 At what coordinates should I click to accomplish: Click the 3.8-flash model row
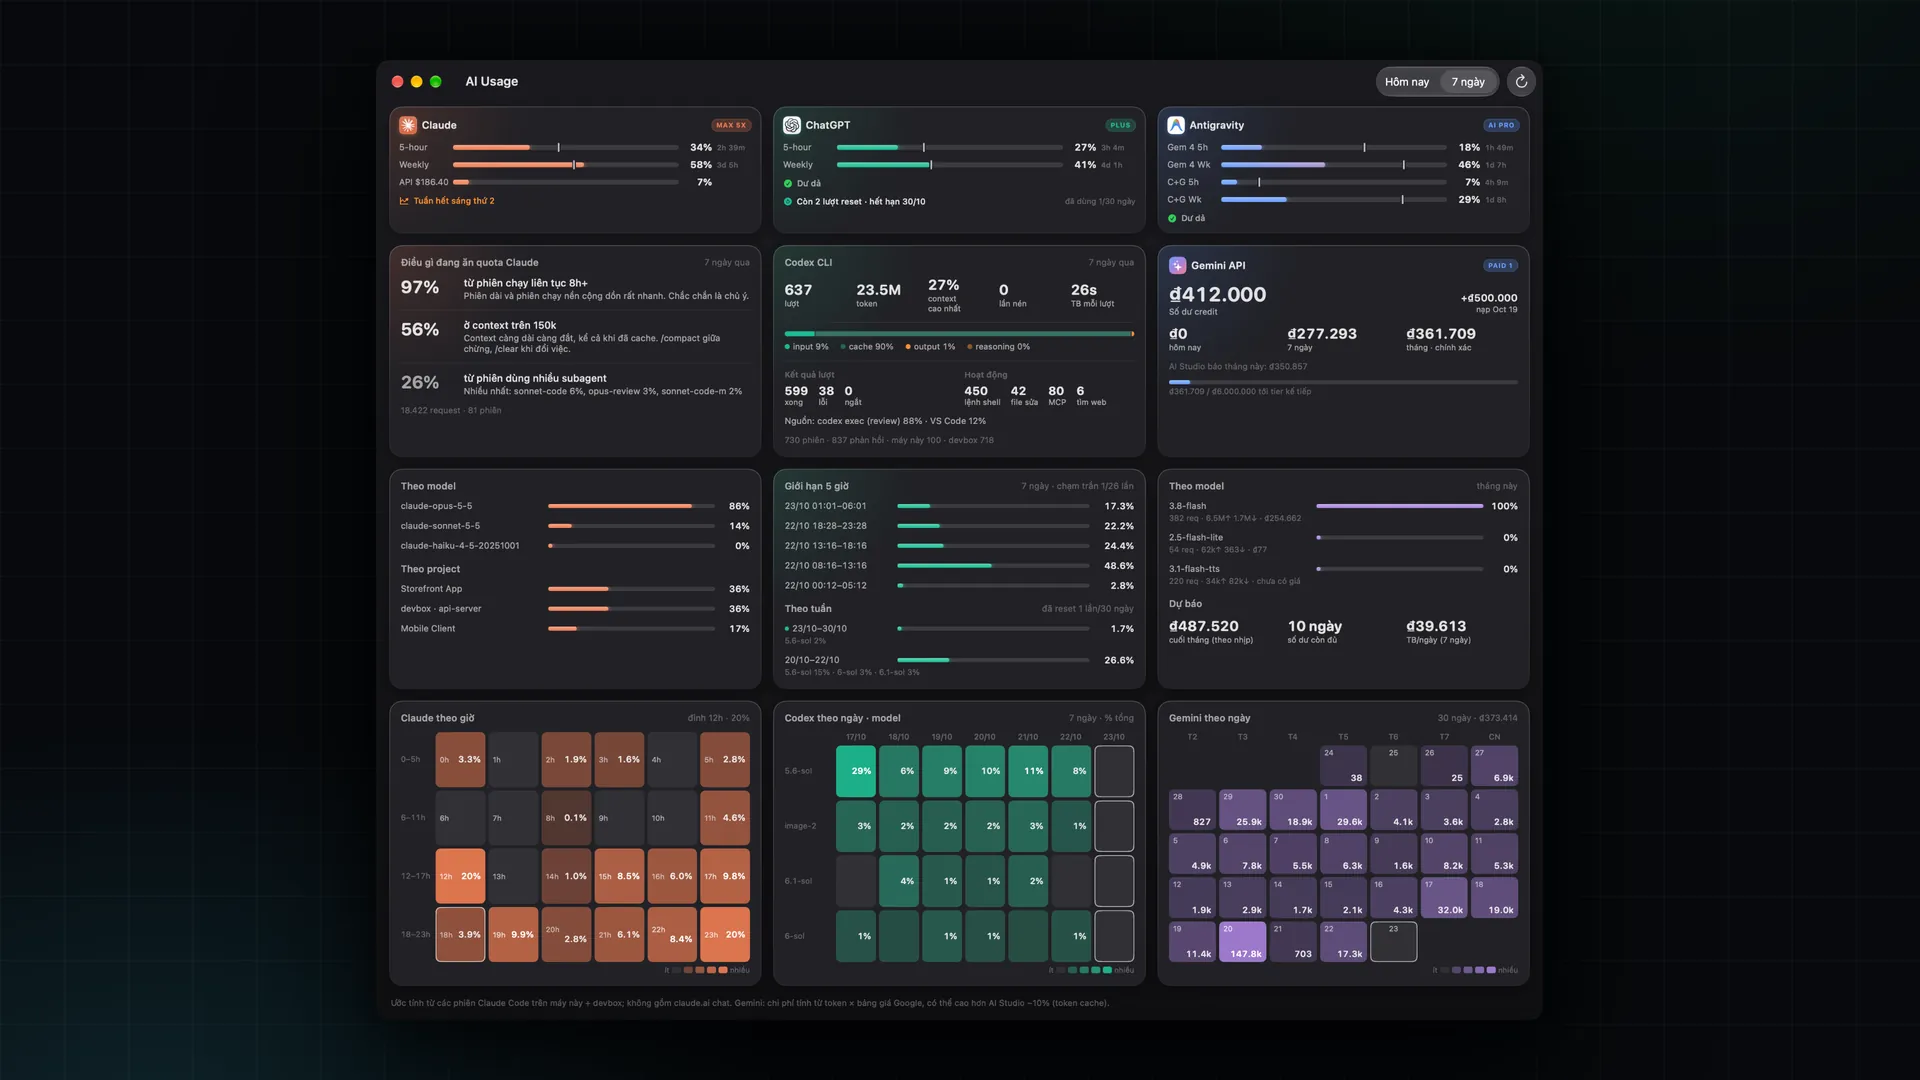(1343, 512)
